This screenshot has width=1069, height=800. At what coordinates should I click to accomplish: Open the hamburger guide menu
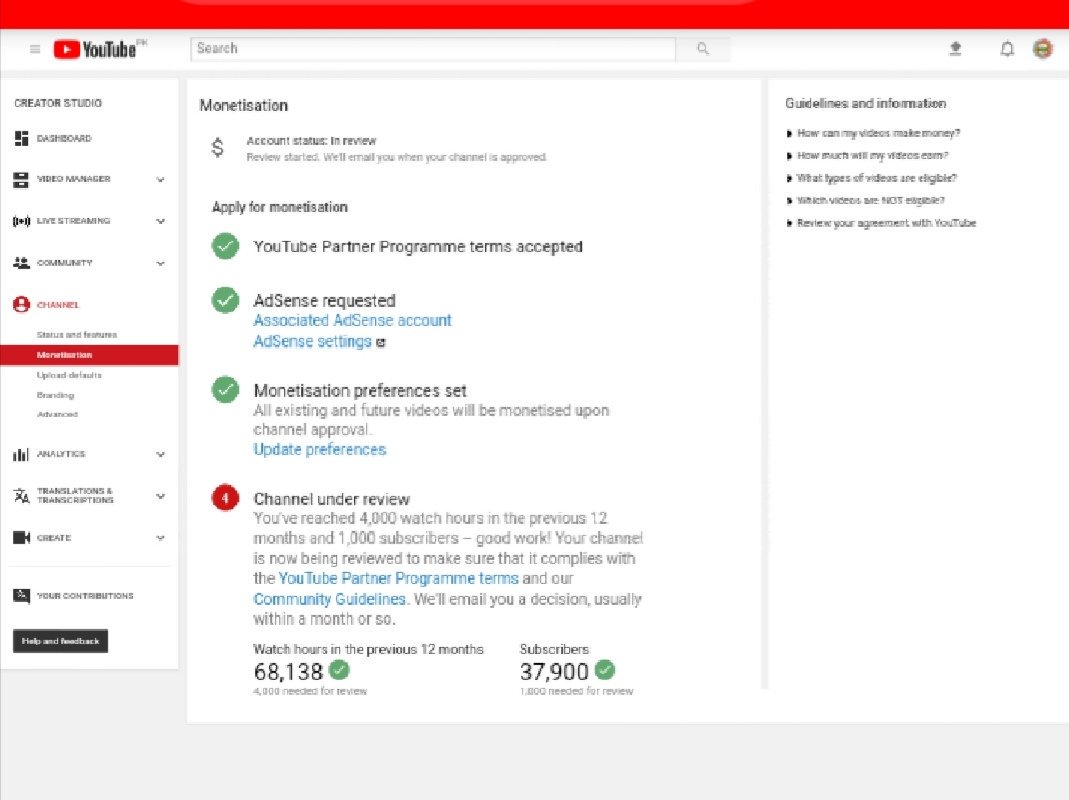tap(35, 49)
